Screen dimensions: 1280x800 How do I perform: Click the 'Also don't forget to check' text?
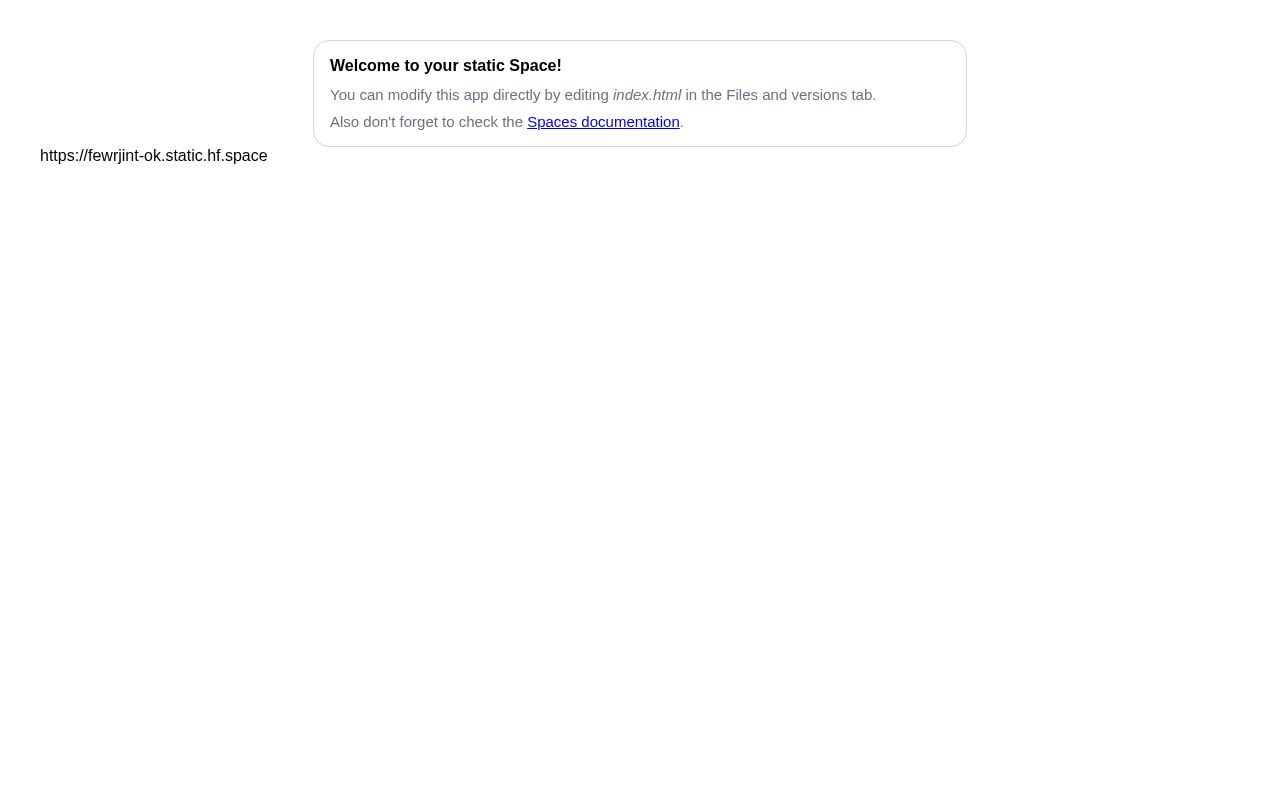click(507, 122)
